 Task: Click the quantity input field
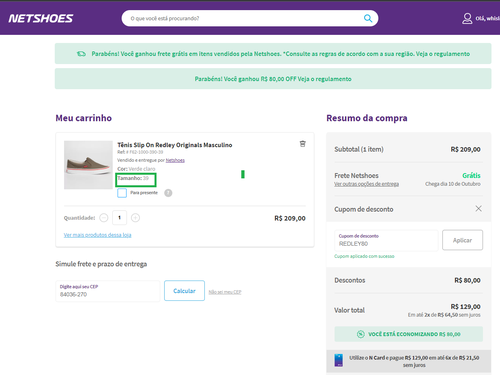pos(119,218)
